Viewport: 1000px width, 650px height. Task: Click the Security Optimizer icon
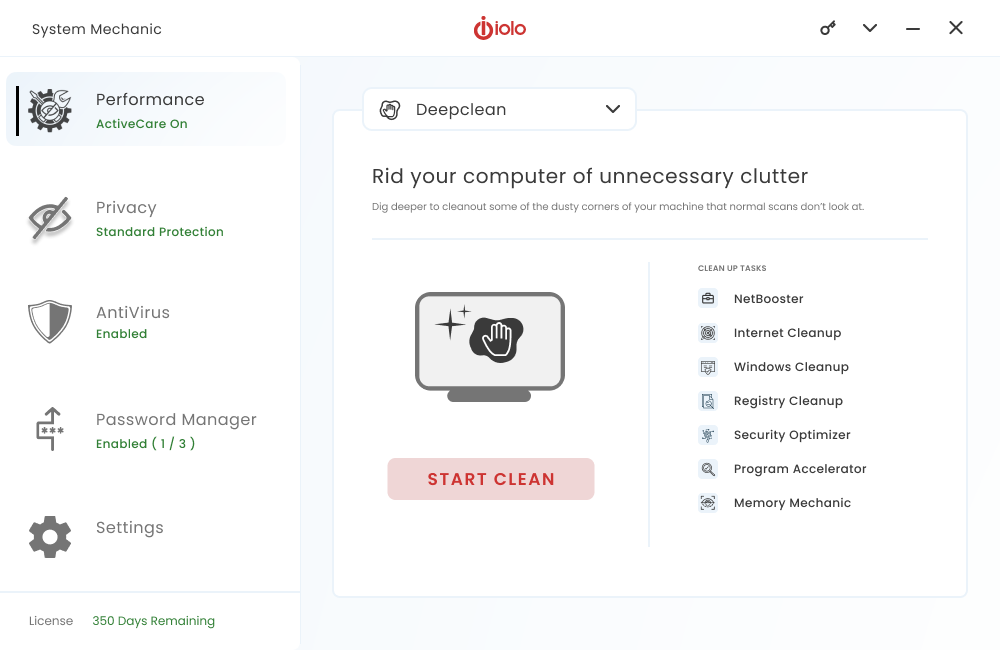708,435
